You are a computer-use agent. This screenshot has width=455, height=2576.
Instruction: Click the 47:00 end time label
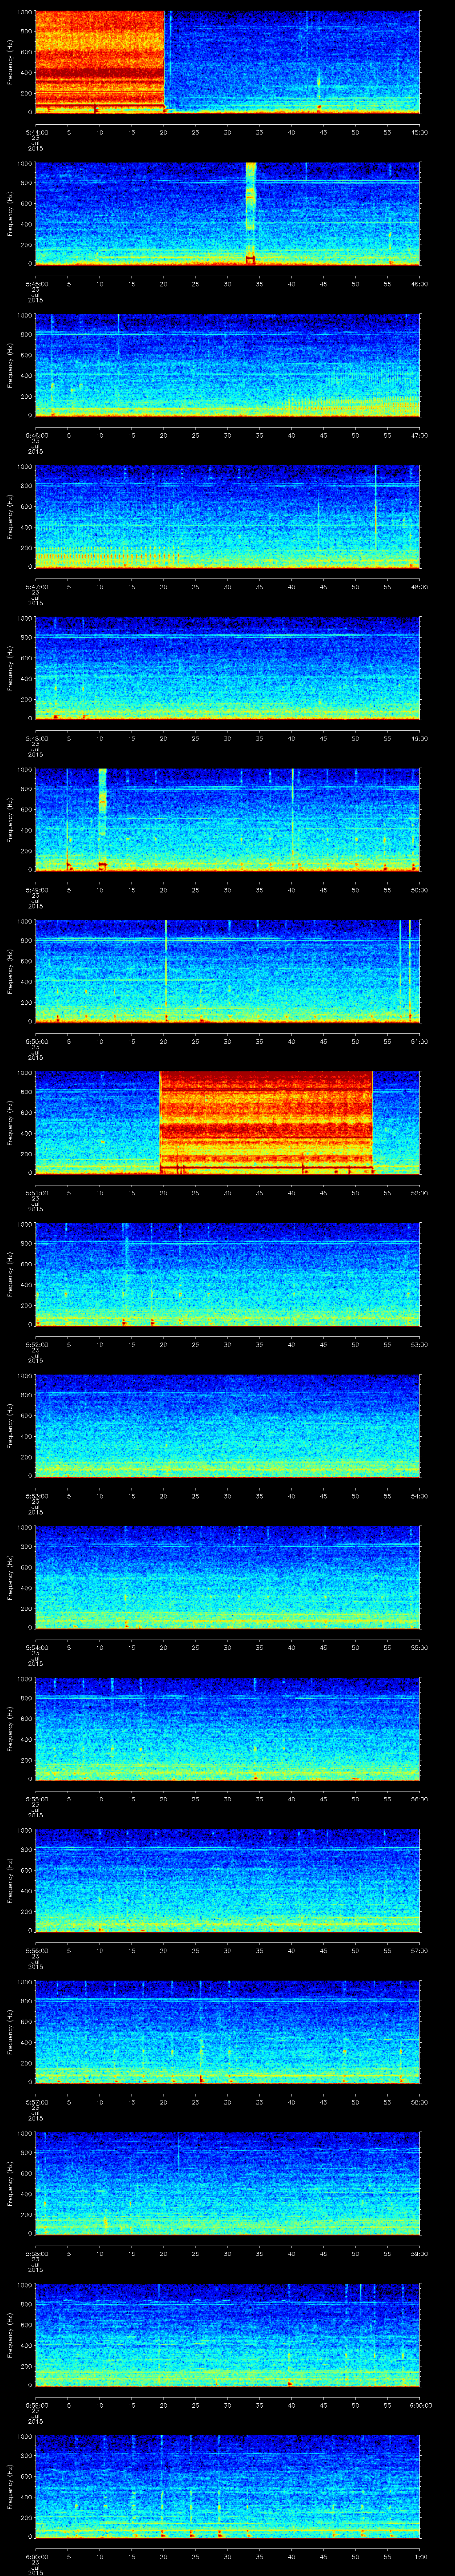pyautogui.click(x=419, y=436)
